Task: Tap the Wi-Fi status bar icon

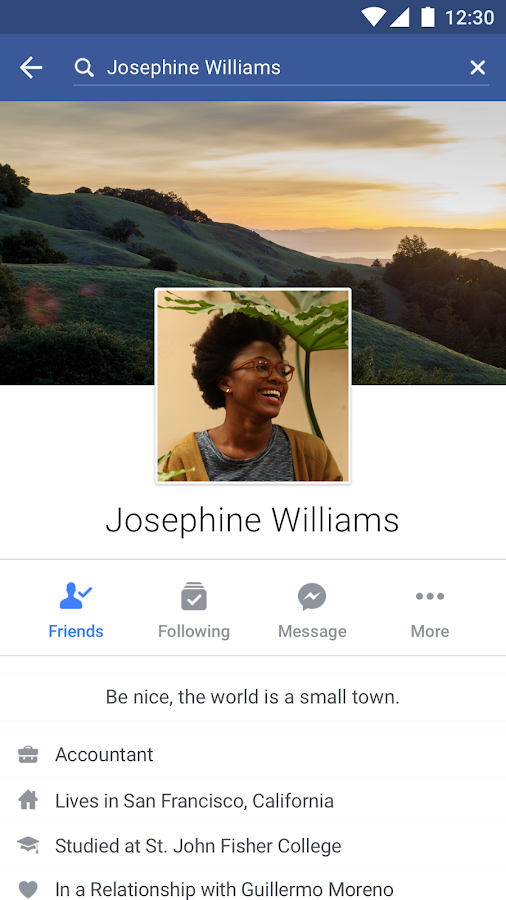Action: (x=373, y=17)
